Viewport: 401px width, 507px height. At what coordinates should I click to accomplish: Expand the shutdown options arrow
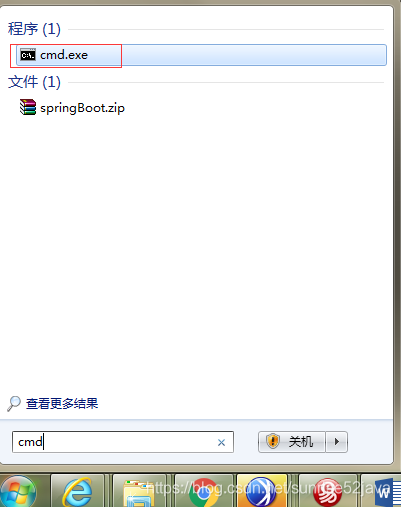point(337,442)
